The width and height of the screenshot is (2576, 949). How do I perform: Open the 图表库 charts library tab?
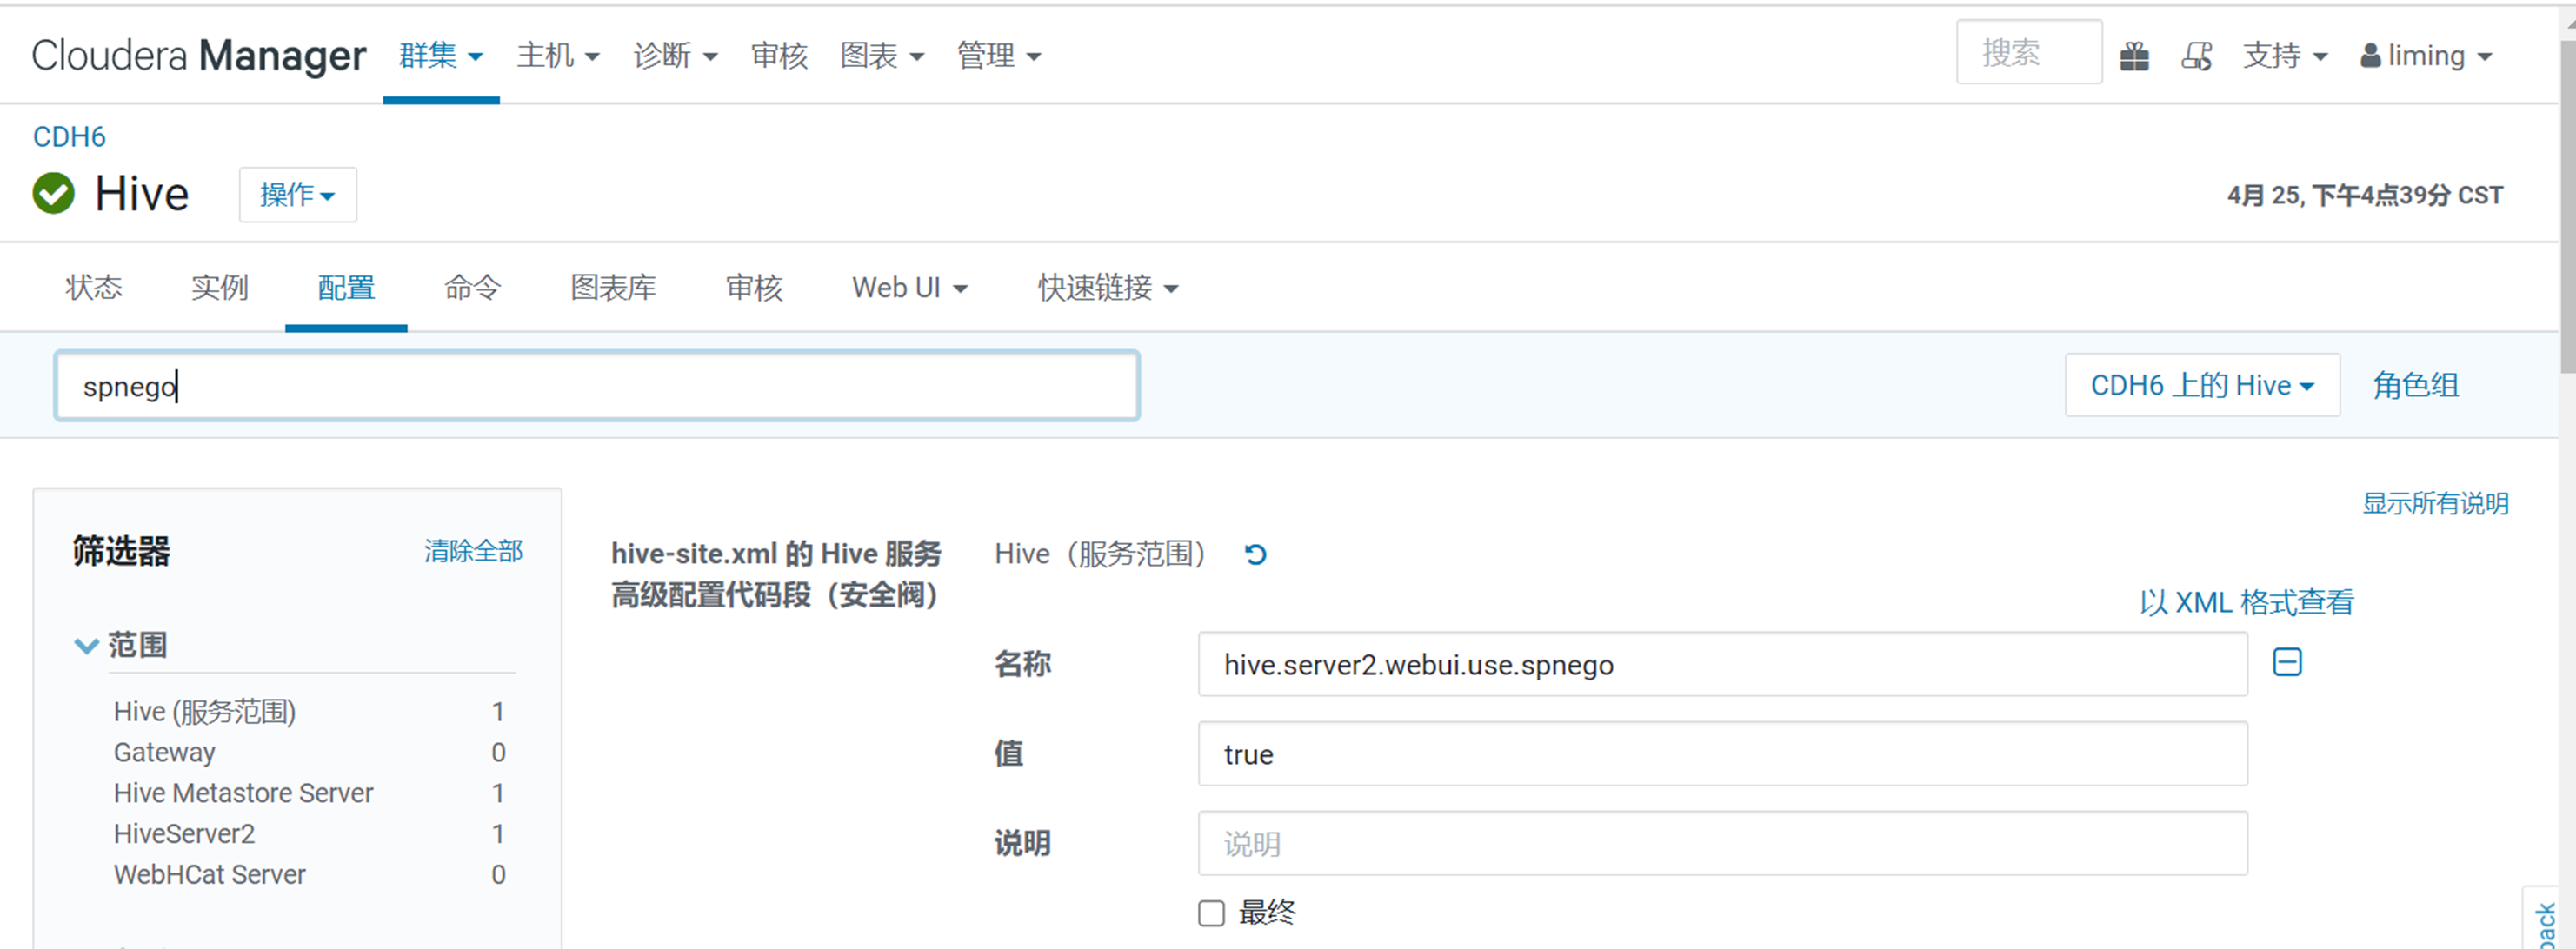[x=613, y=288]
